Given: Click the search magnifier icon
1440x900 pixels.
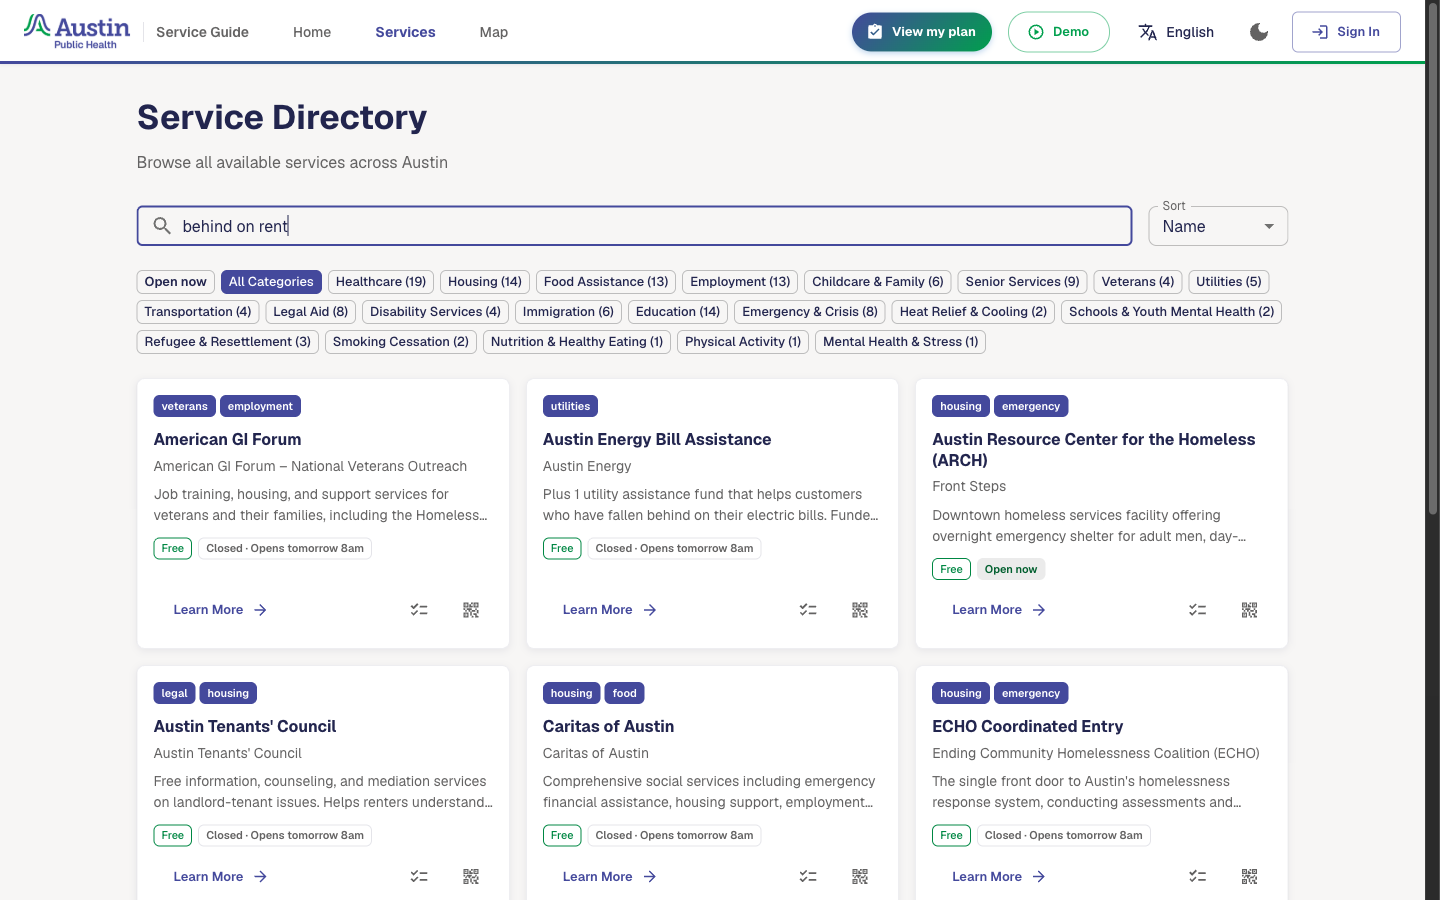Looking at the screenshot, I should [x=162, y=226].
